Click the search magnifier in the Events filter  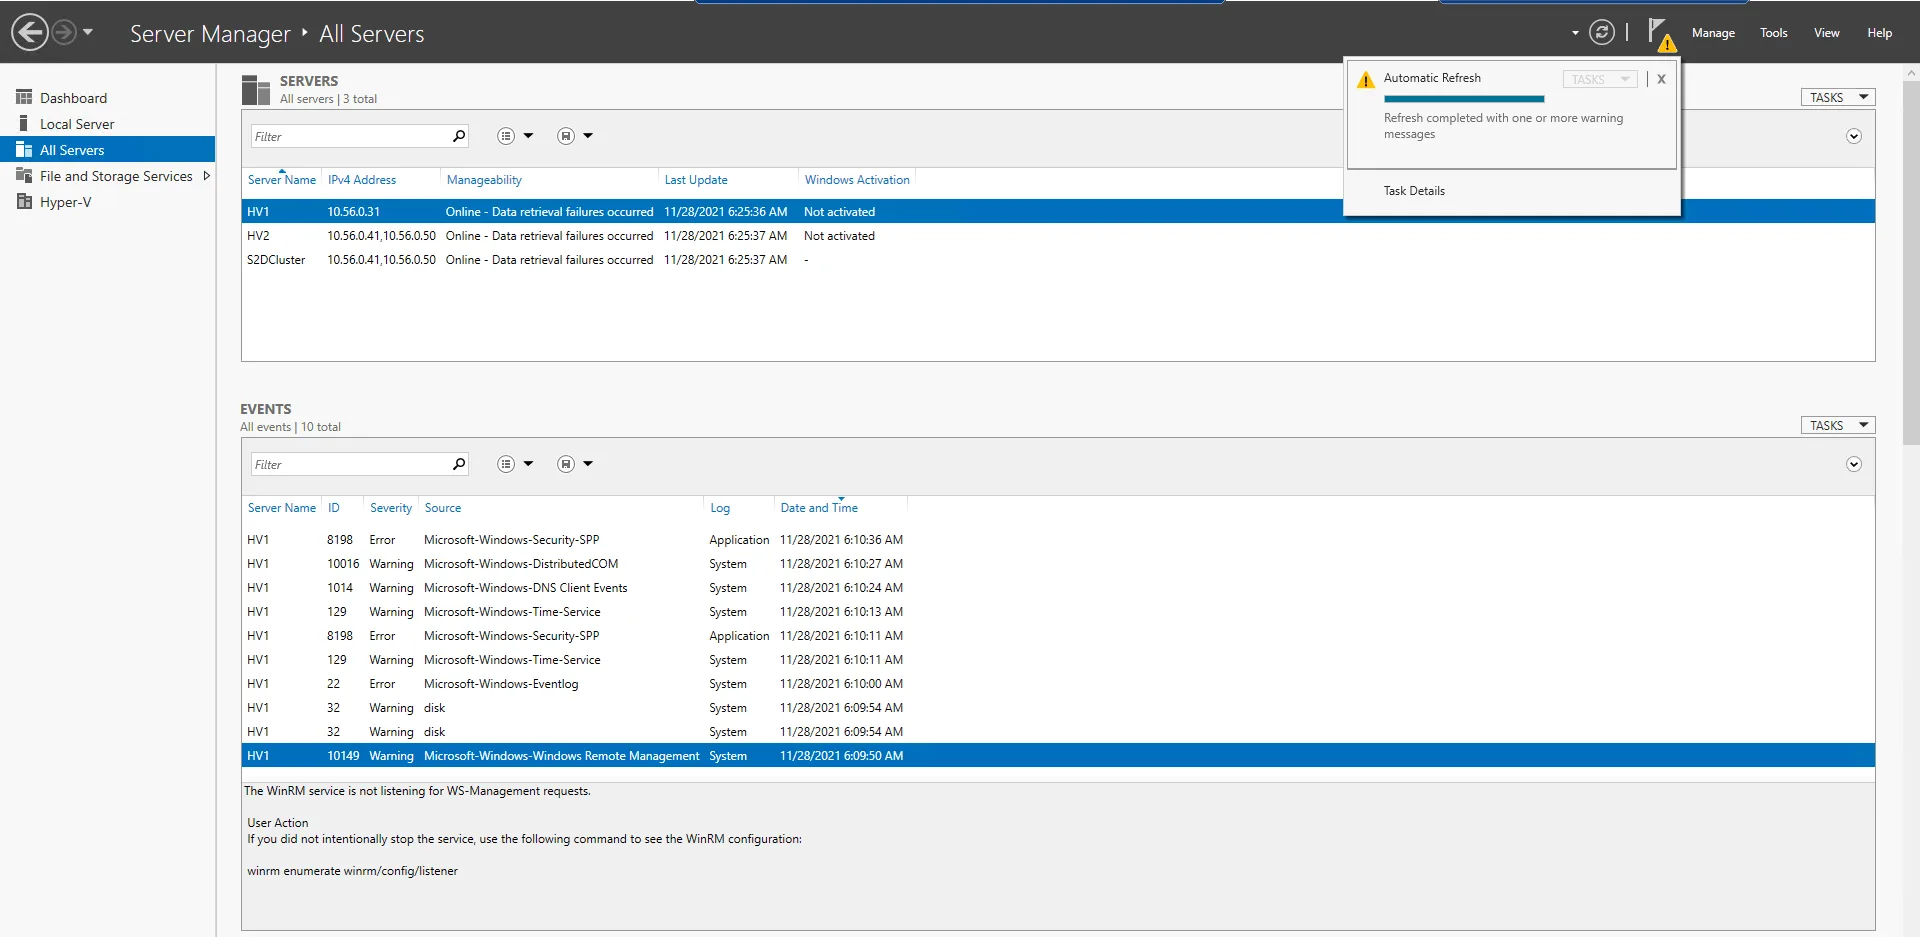click(x=458, y=463)
